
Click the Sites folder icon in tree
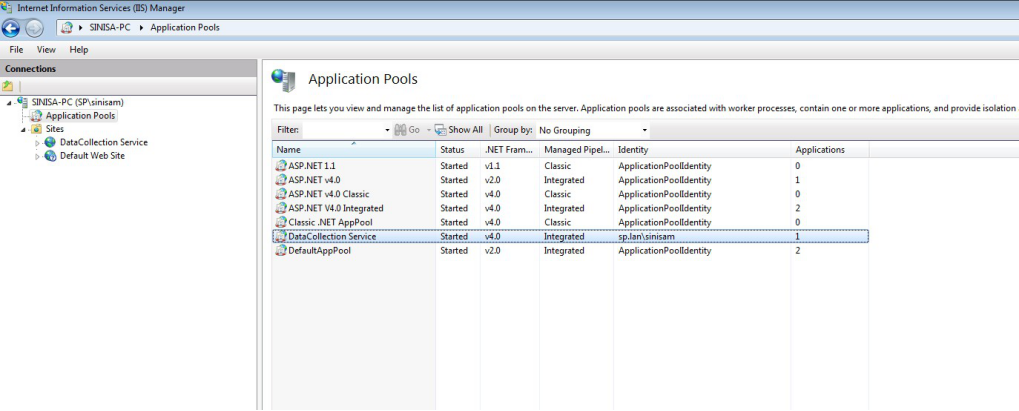click(36, 129)
